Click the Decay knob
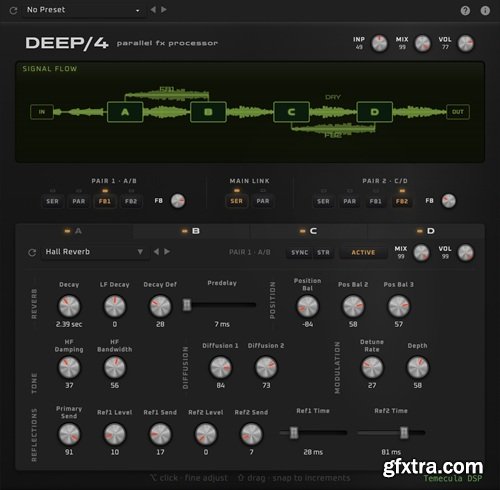500x490 pixels. 69,306
